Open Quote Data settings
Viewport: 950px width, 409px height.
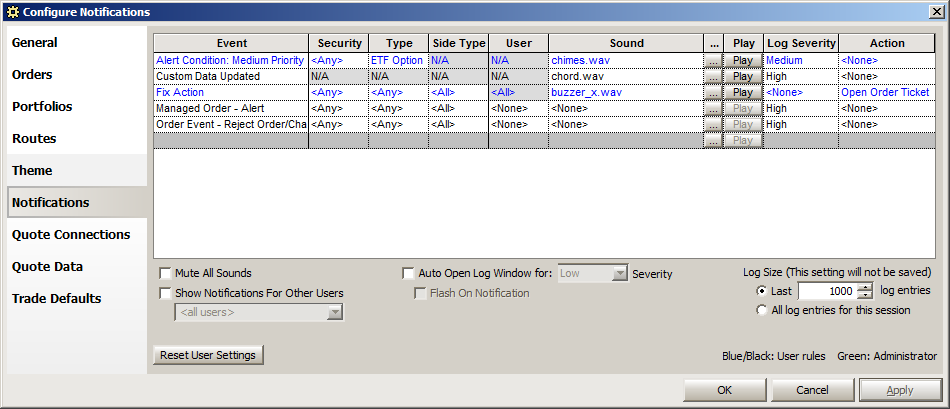[76, 267]
